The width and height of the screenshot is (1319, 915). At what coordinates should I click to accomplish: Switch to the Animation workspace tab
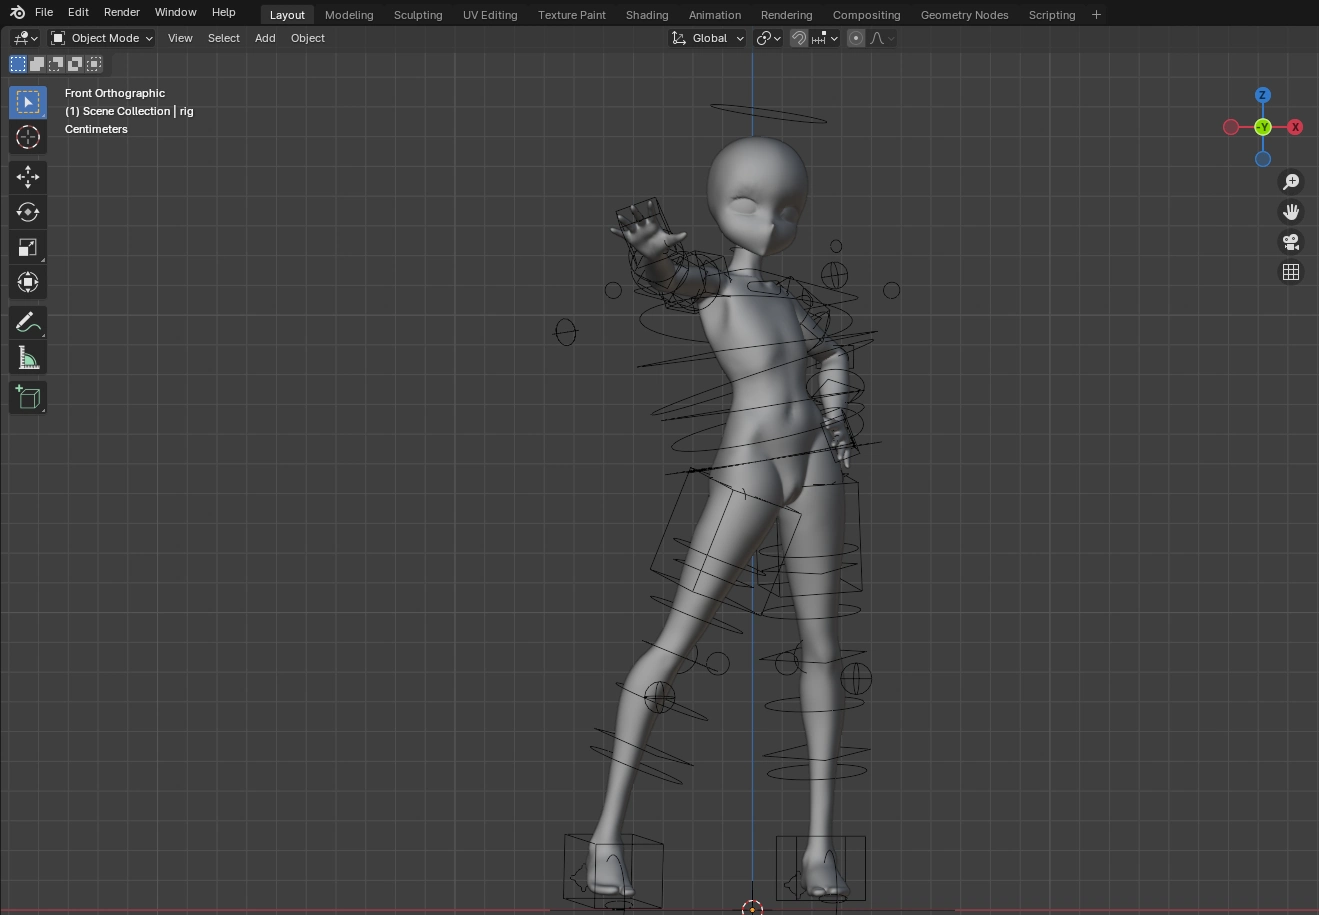[x=715, y=15]
